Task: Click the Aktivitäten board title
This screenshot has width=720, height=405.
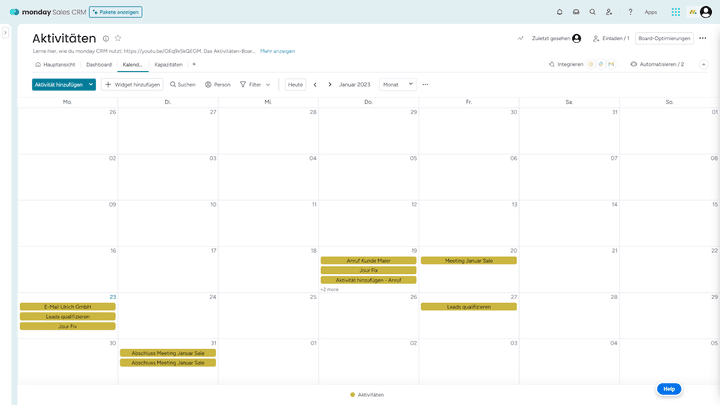Action: coord(64,38)
